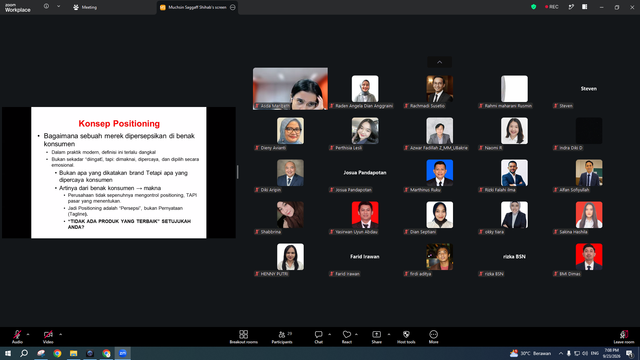
Task: Expand audio options arrow next to Audio
Action: pyautogui.click(x=28, y=334)
